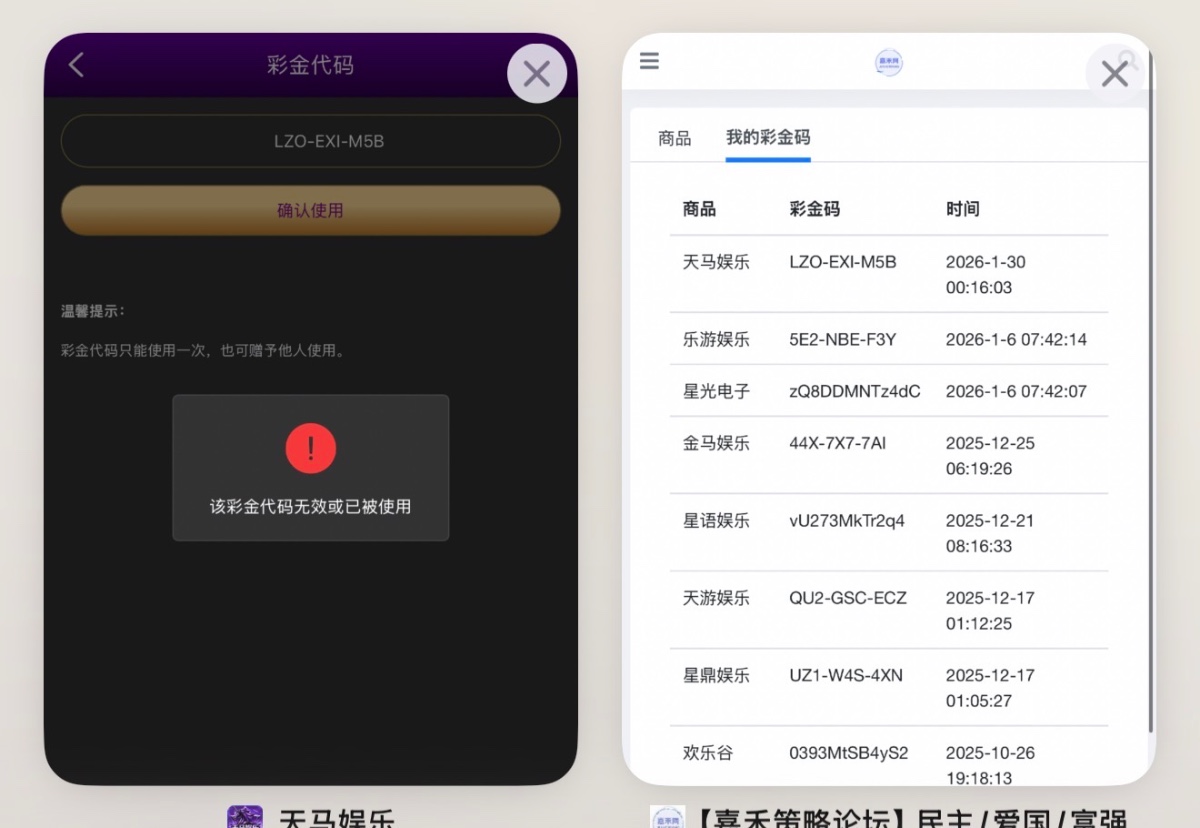
Task: Select the 44X-7X7-7AI code in table
Action: click(x=837, y=443)
